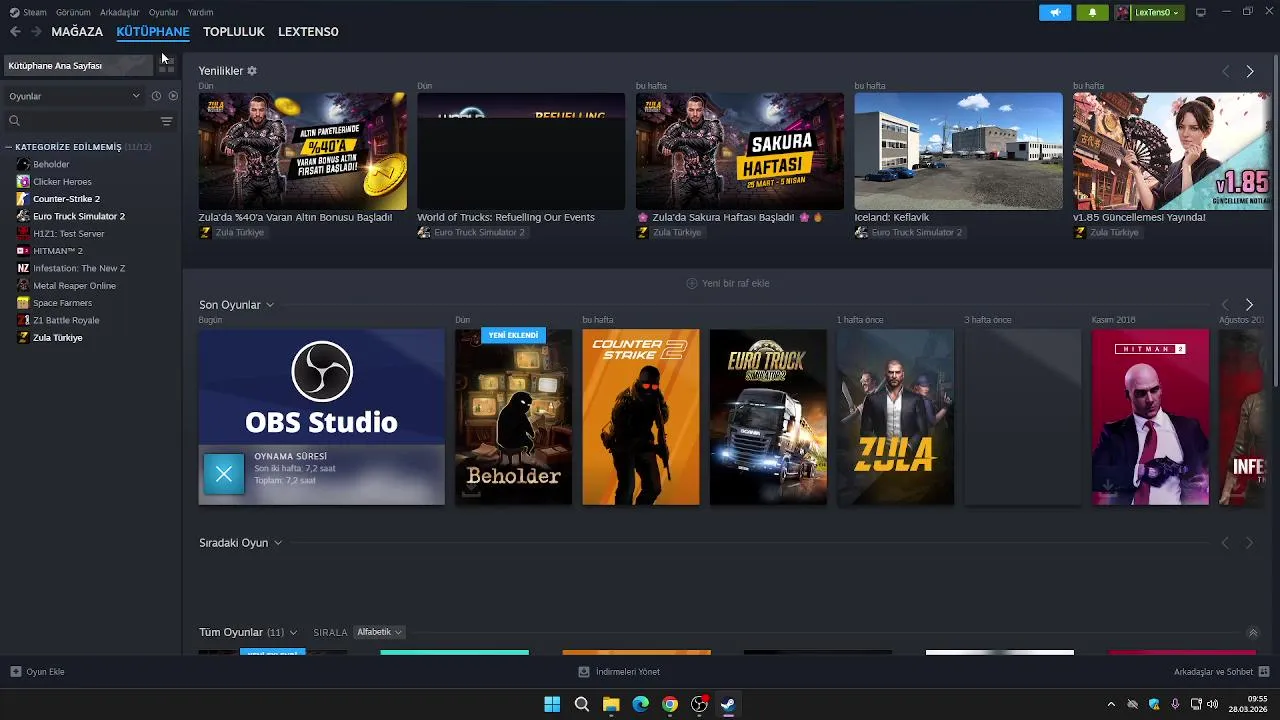The image size is (1280, 720).
Task: Open OBS Studio icon in the taskbar
Action: 699,704
